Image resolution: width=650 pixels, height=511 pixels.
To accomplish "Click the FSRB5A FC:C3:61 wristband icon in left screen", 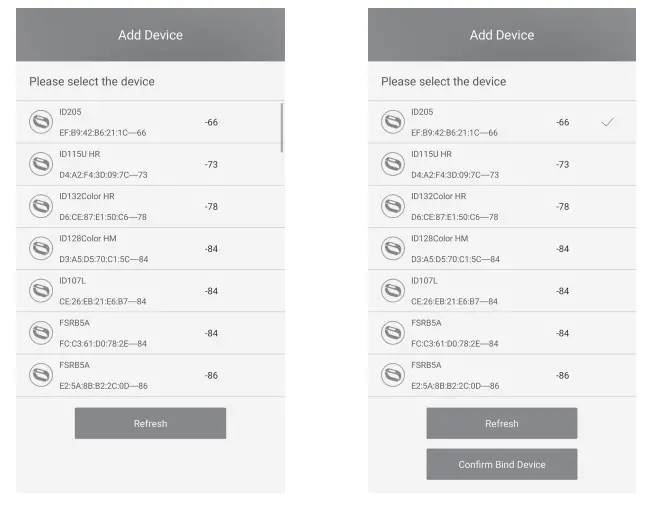I will [41, 332].
